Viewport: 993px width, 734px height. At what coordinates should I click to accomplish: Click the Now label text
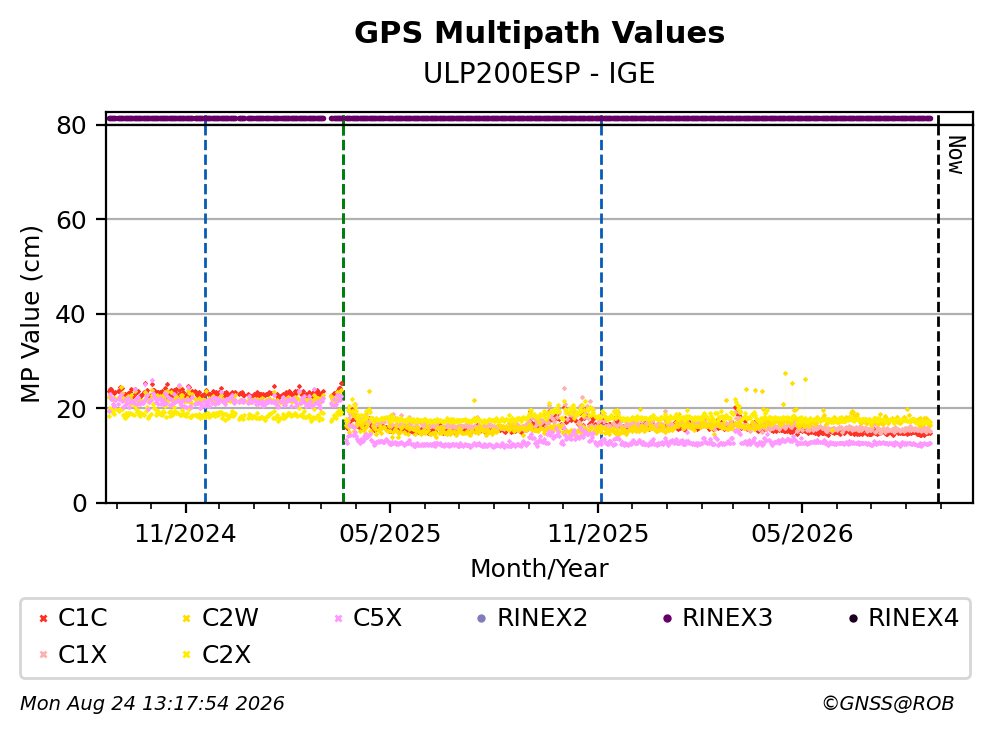tap(956, 155)
